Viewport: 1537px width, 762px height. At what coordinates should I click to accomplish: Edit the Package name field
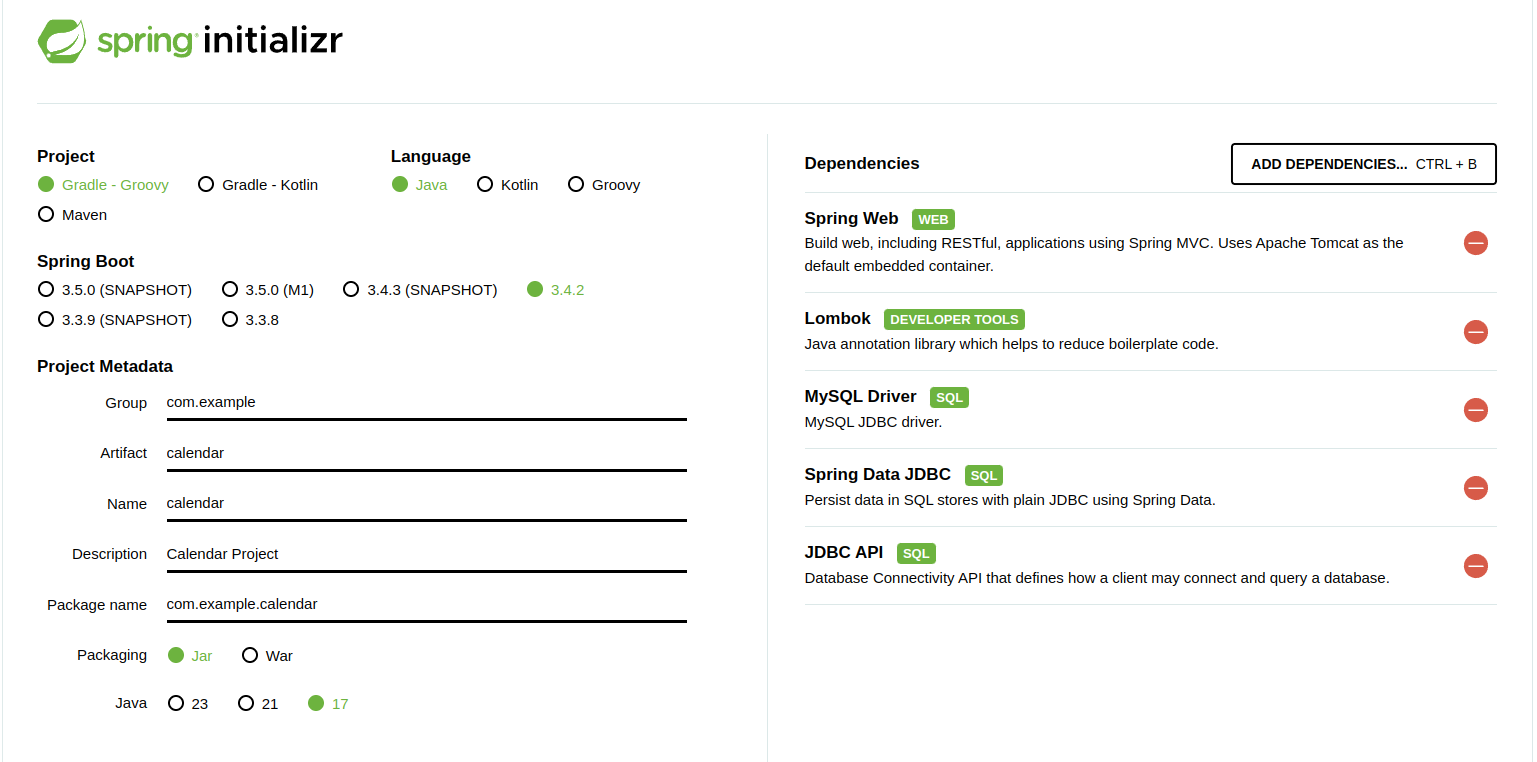point(426,604)
